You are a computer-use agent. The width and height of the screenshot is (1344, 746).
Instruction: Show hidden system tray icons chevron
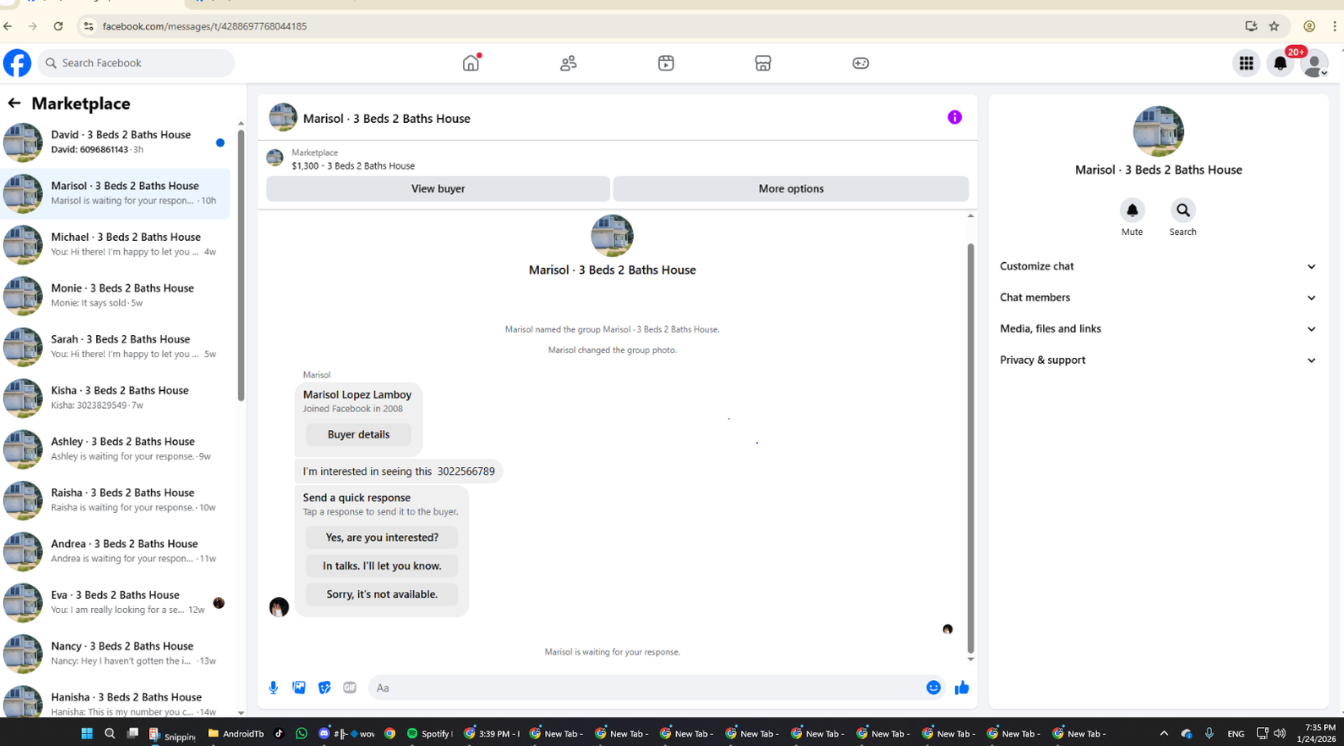tap(1163, 734)
